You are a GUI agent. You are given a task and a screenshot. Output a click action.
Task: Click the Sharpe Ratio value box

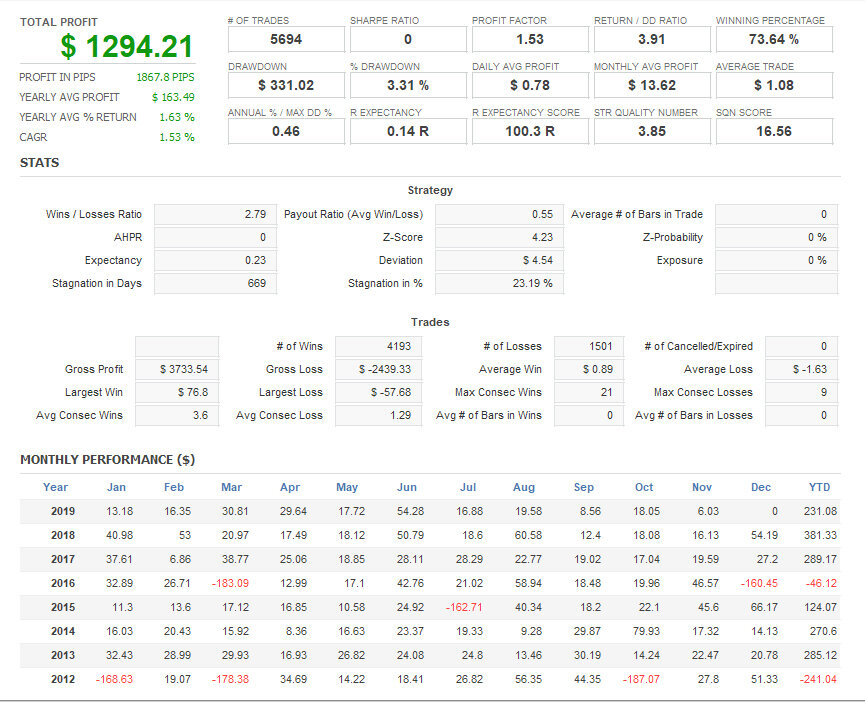[408, 40]
